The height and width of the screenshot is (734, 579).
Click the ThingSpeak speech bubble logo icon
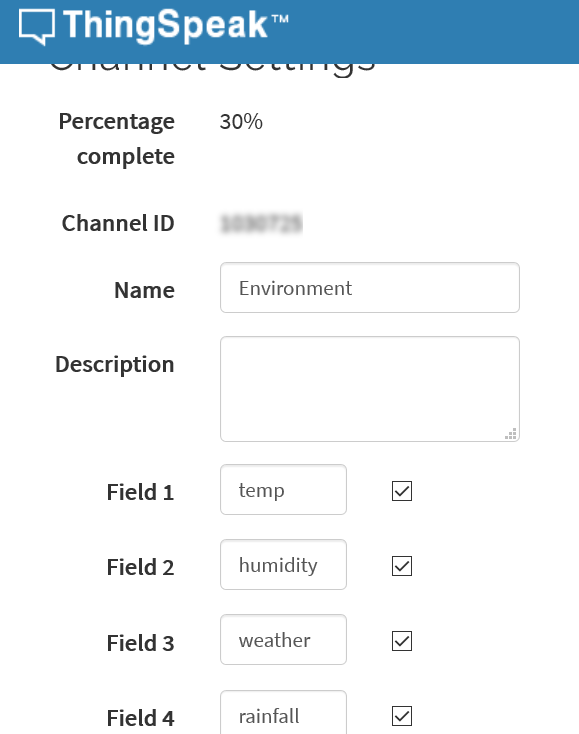coord(37,27)
